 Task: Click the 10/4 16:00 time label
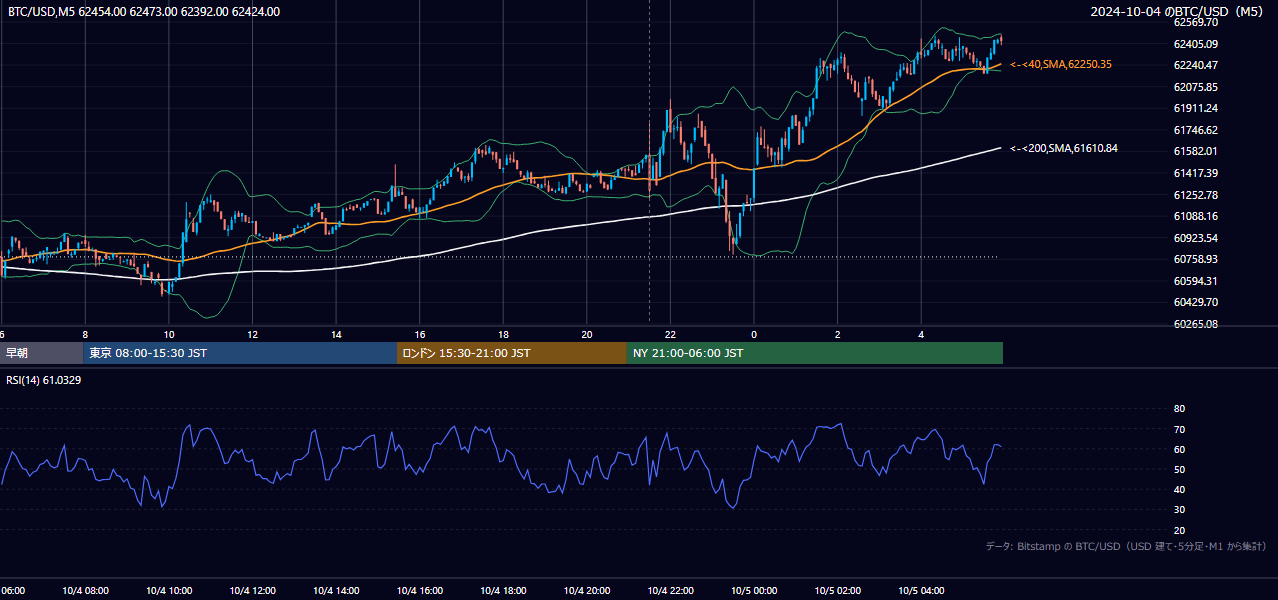coord(420,591)
